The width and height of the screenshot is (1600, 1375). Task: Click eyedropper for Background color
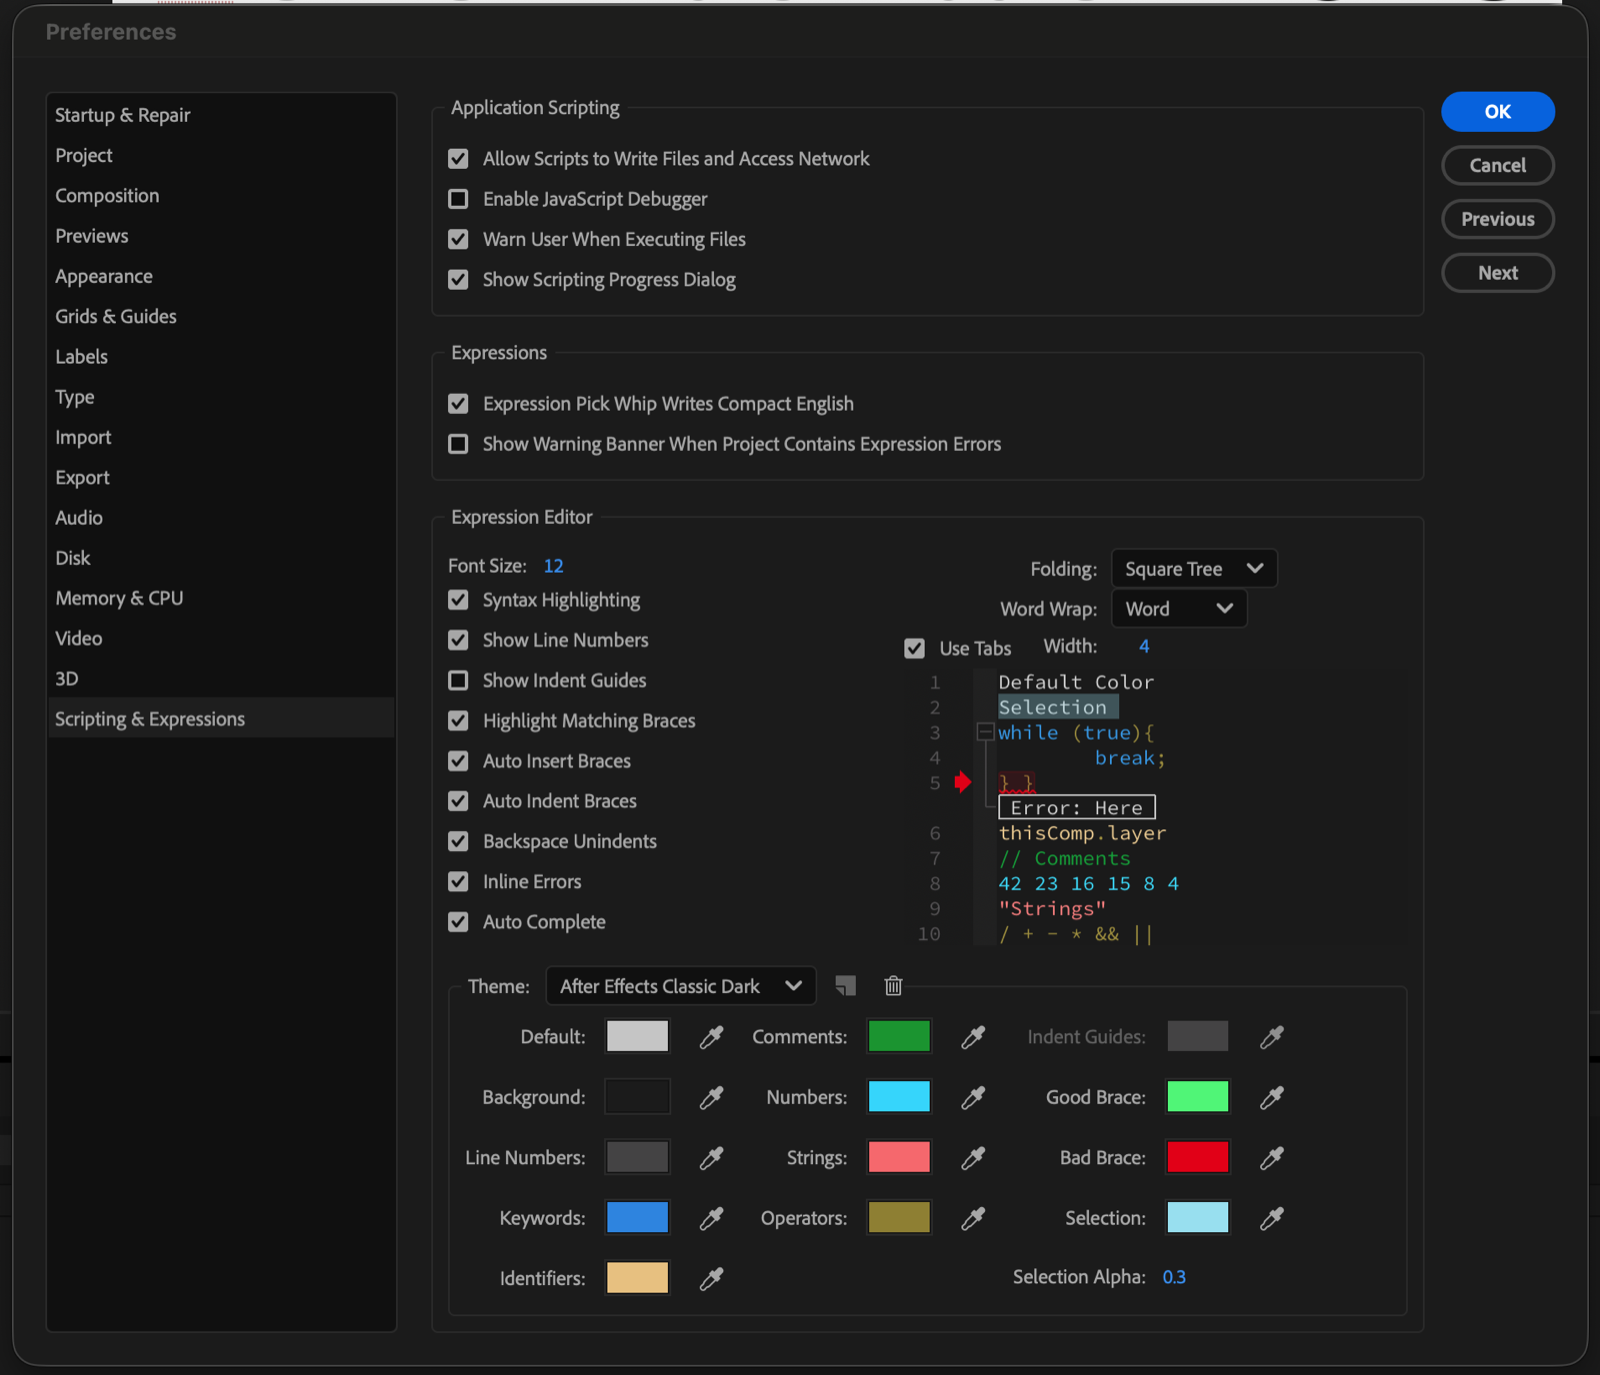click(711, 1097)
